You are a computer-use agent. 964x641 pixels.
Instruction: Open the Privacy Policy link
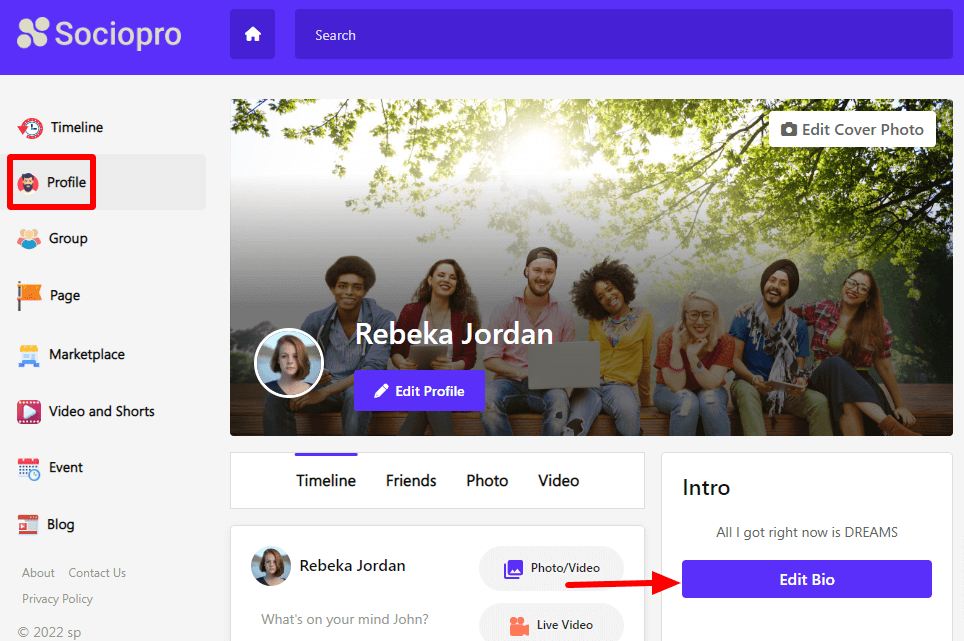[57, 599]
